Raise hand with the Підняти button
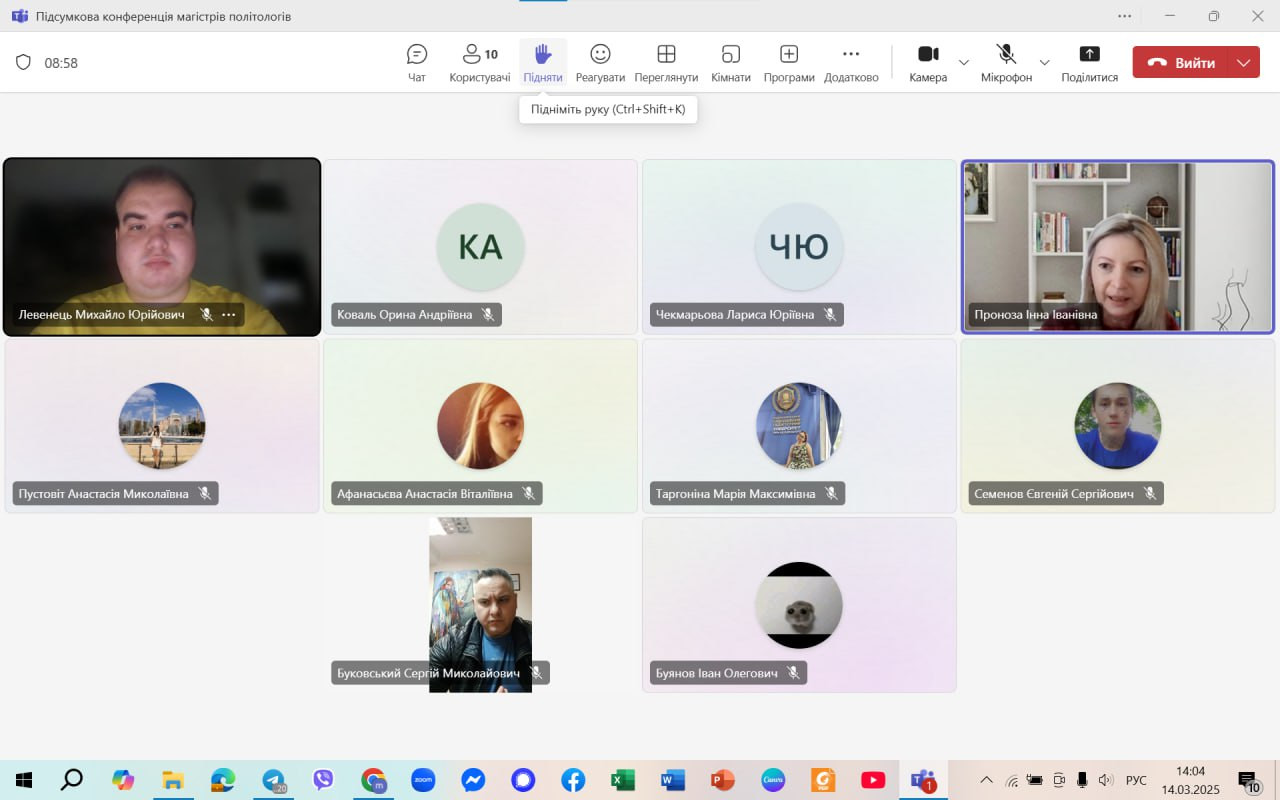This screenshot has height=800, width=1280. point(543,63)
